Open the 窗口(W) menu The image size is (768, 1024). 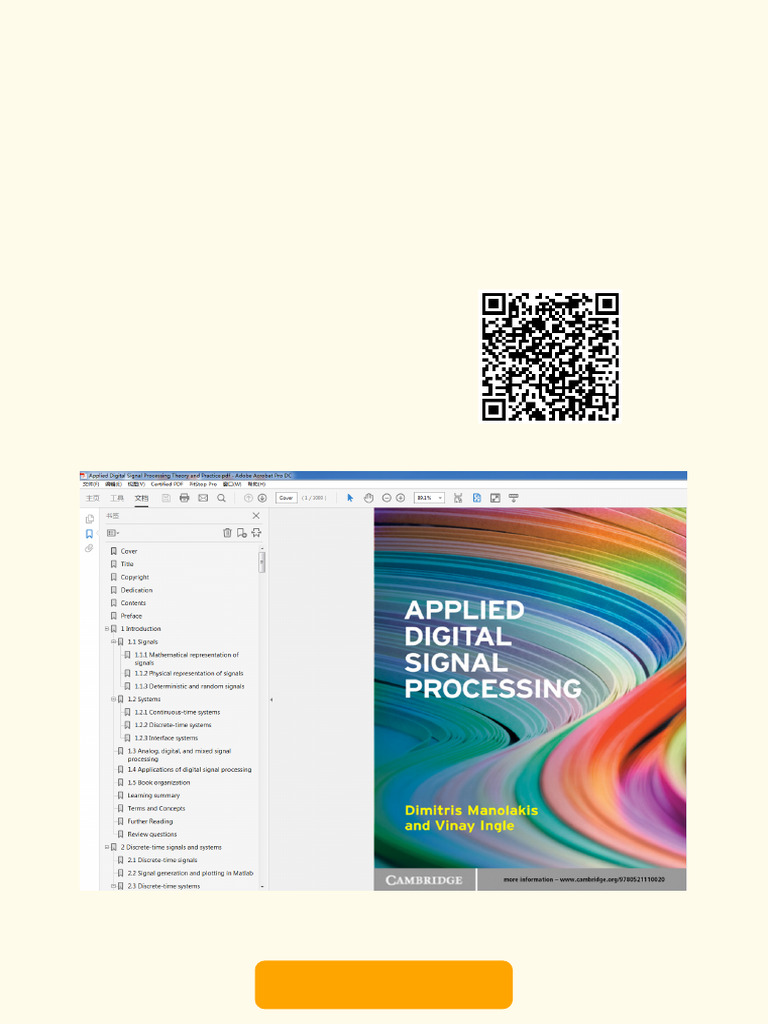232,485
